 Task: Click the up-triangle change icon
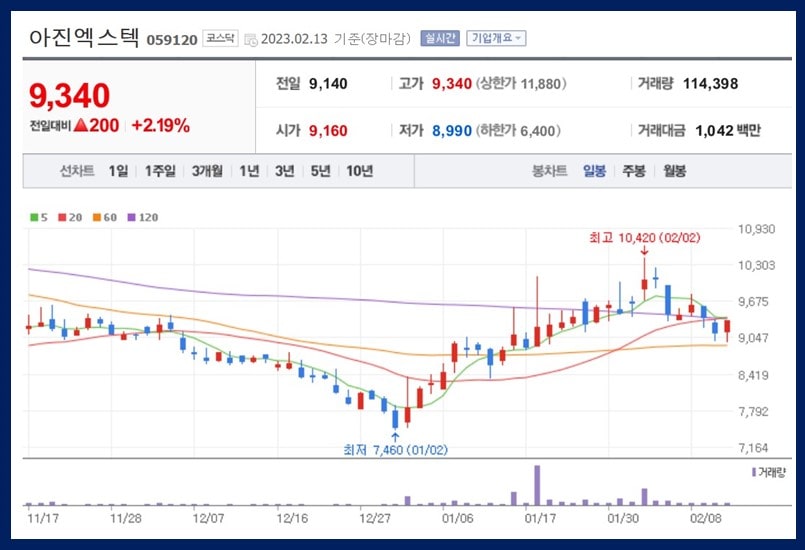(x=81, y=125)
